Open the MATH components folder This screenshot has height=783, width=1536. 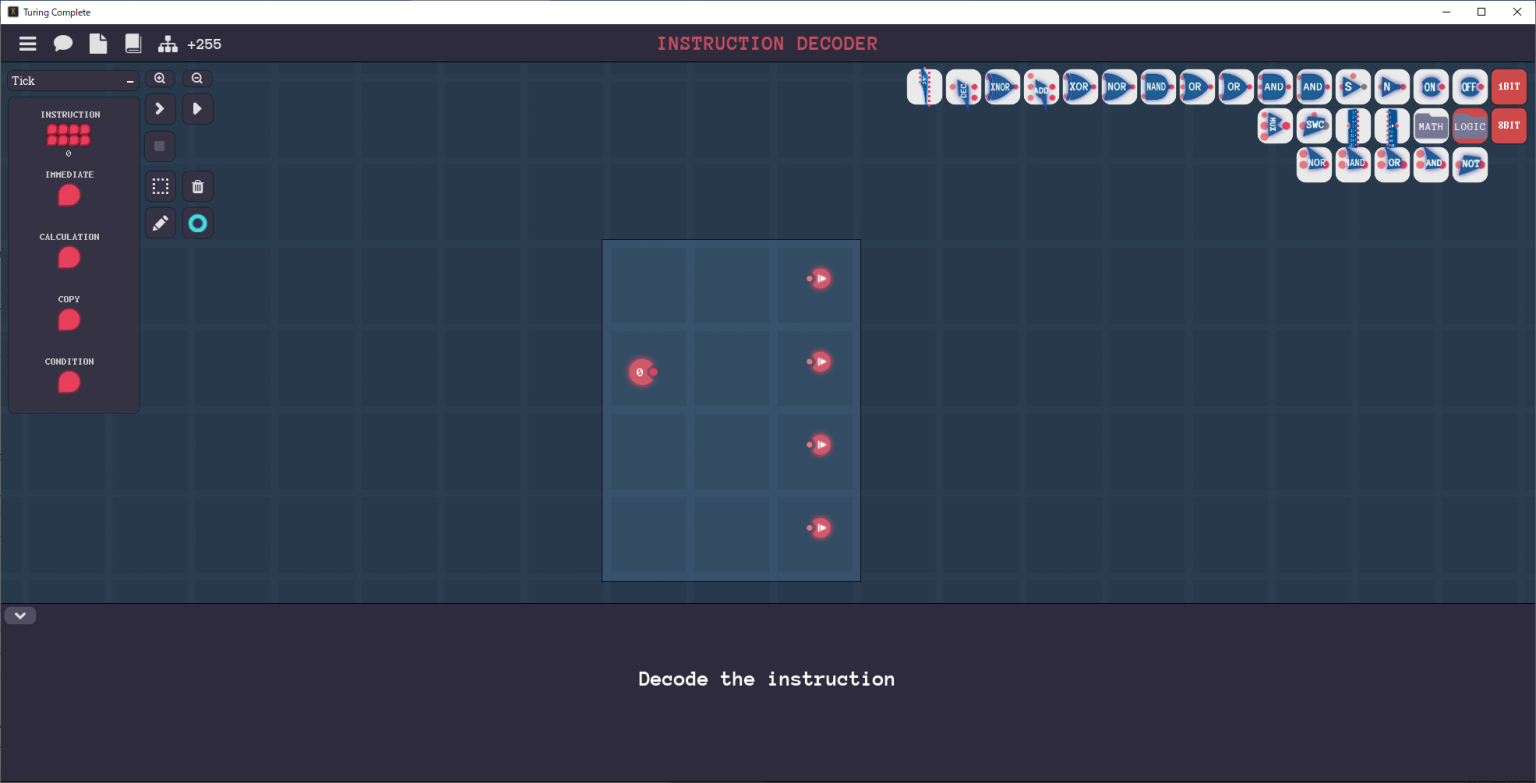pos(1431,125)
